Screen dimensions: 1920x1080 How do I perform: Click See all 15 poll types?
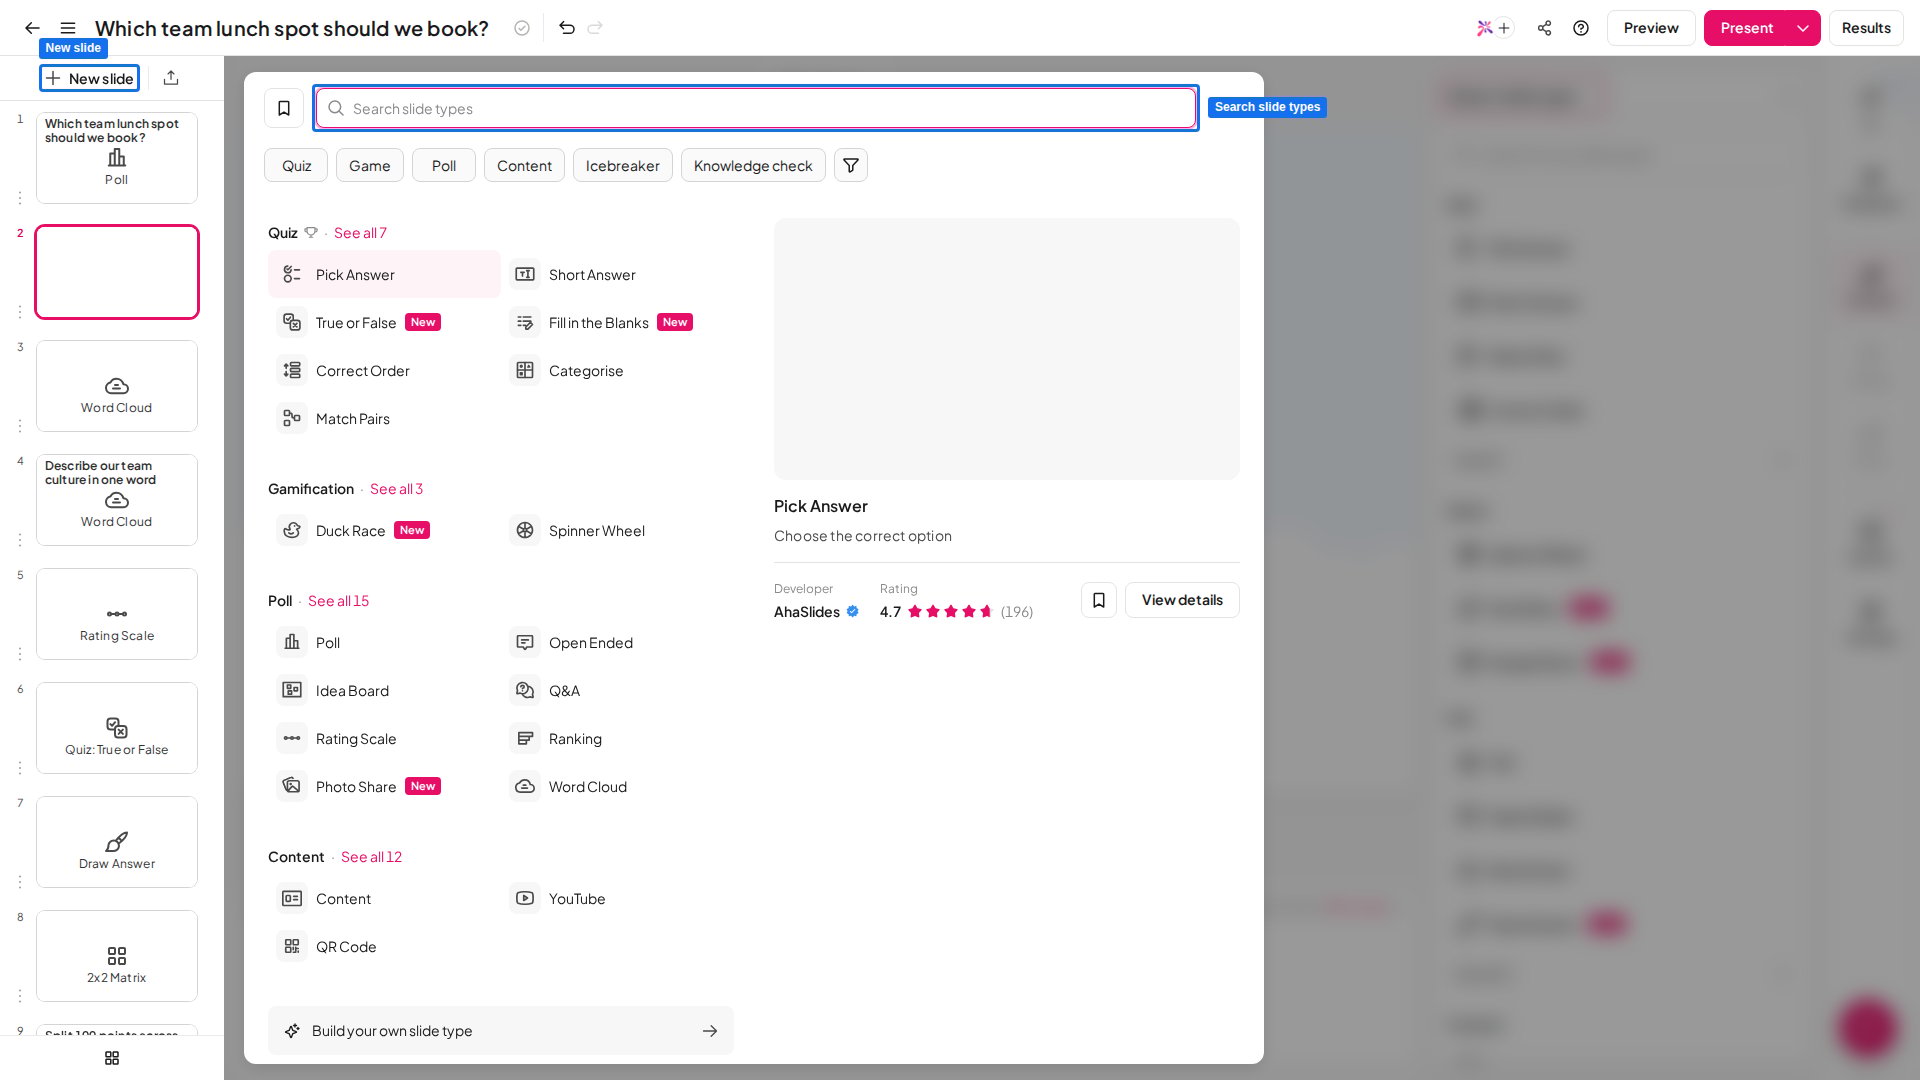(x=338, y=601)
